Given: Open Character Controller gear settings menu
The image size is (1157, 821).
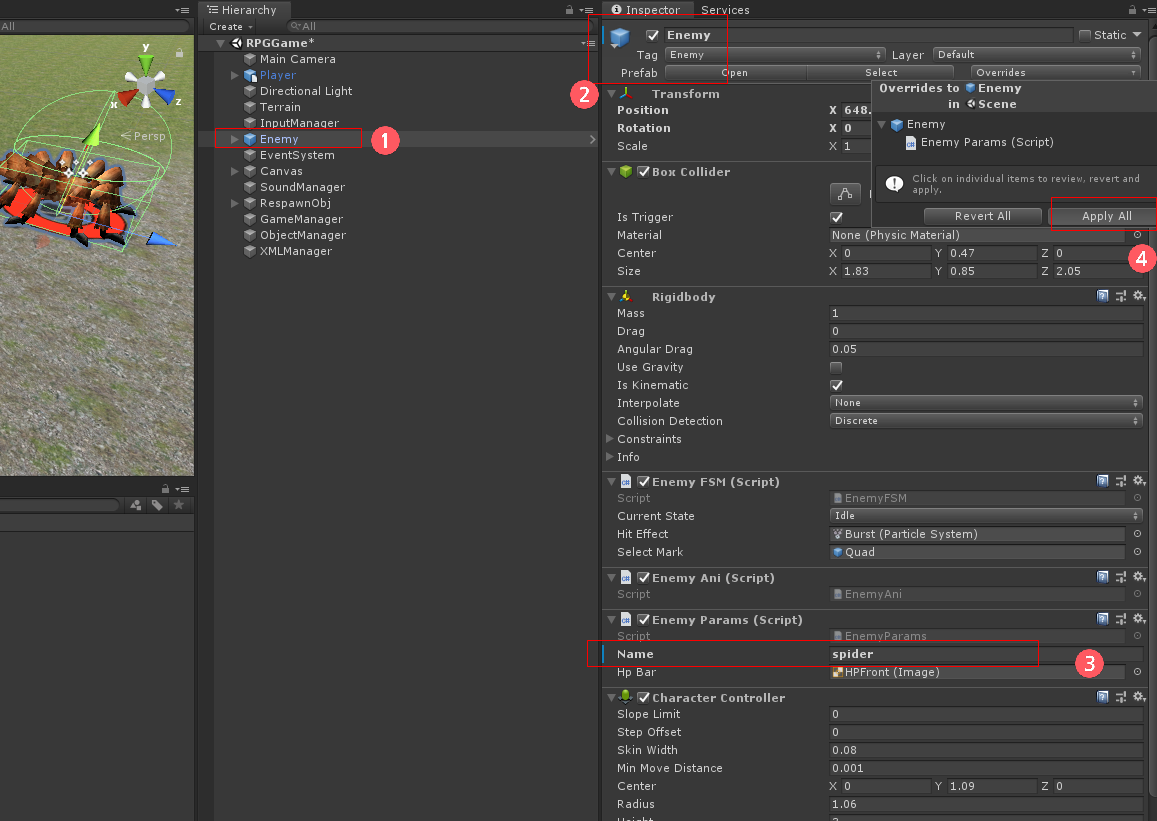Looking at the screenshot, I should 1139,697.
